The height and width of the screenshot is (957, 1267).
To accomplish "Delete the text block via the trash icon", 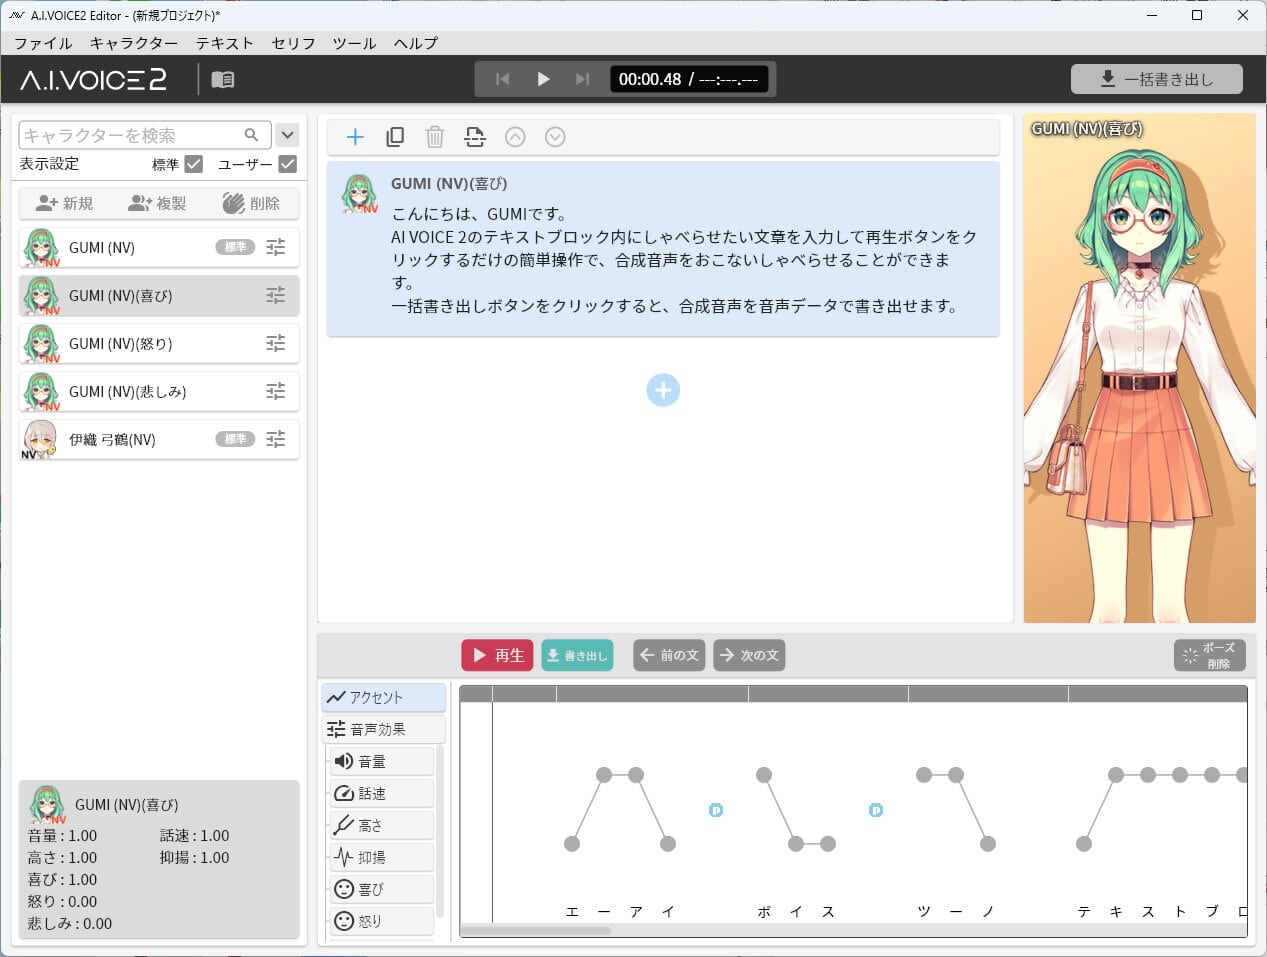I will [x=435, y=136].
